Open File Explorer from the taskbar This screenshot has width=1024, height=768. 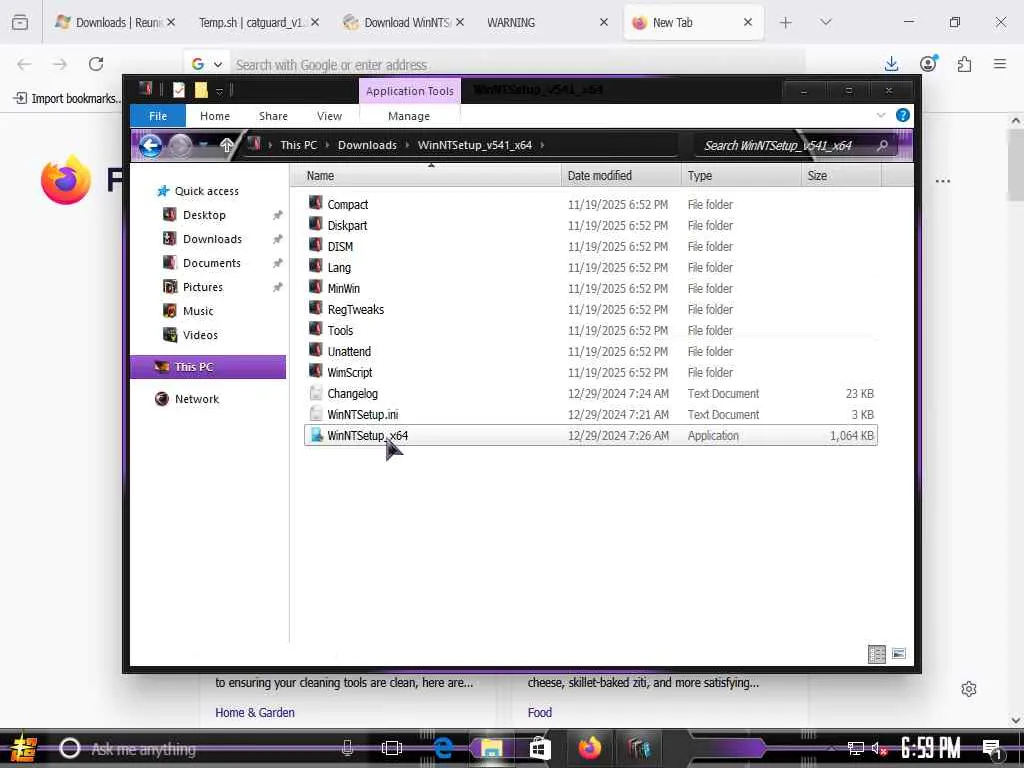pos(491,748)
